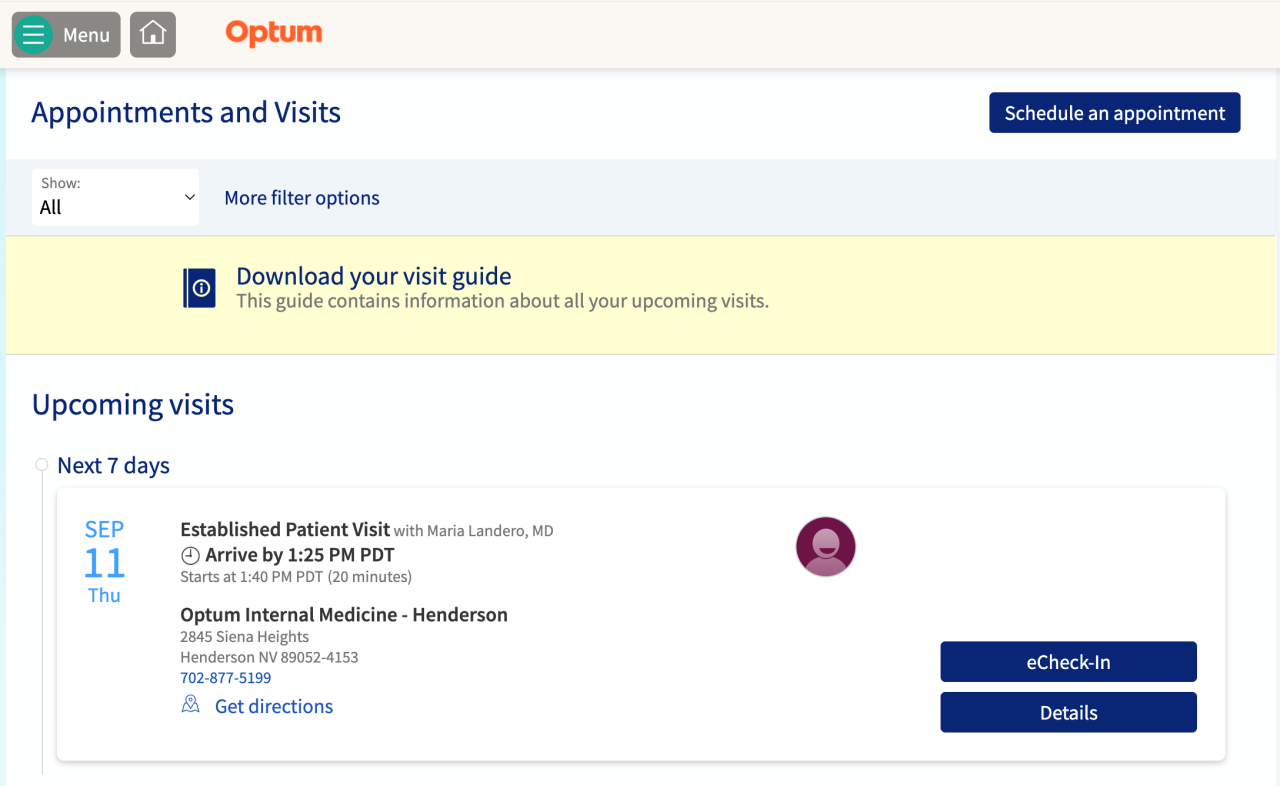Screen dimensions: 1280x786
Task: Click the SEP 11 Thu date block
Action: click(x=104, y=562)
